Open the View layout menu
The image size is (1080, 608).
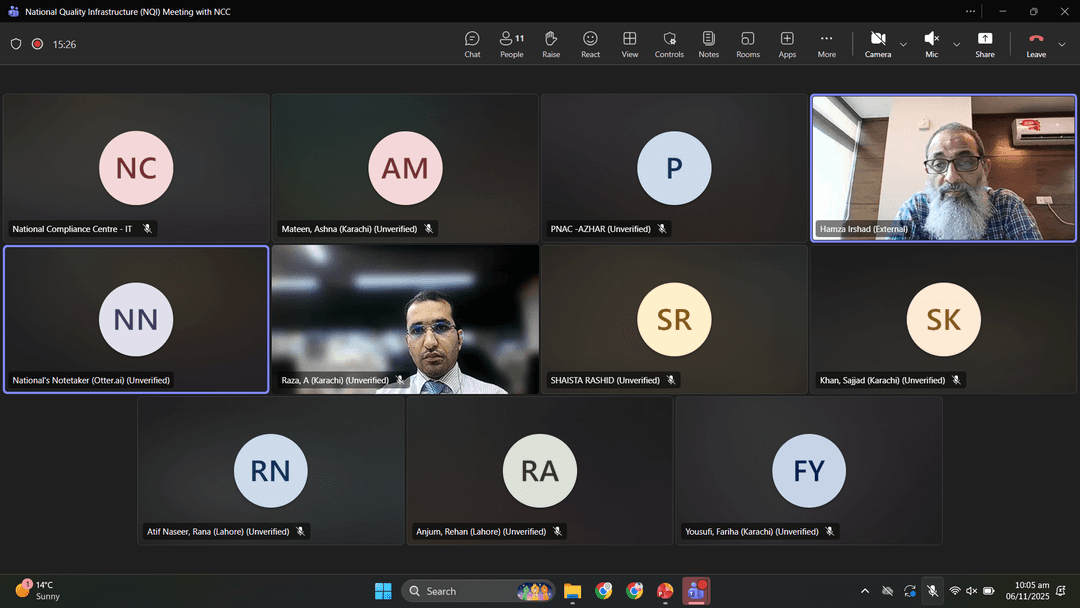[x=630, y=44]
